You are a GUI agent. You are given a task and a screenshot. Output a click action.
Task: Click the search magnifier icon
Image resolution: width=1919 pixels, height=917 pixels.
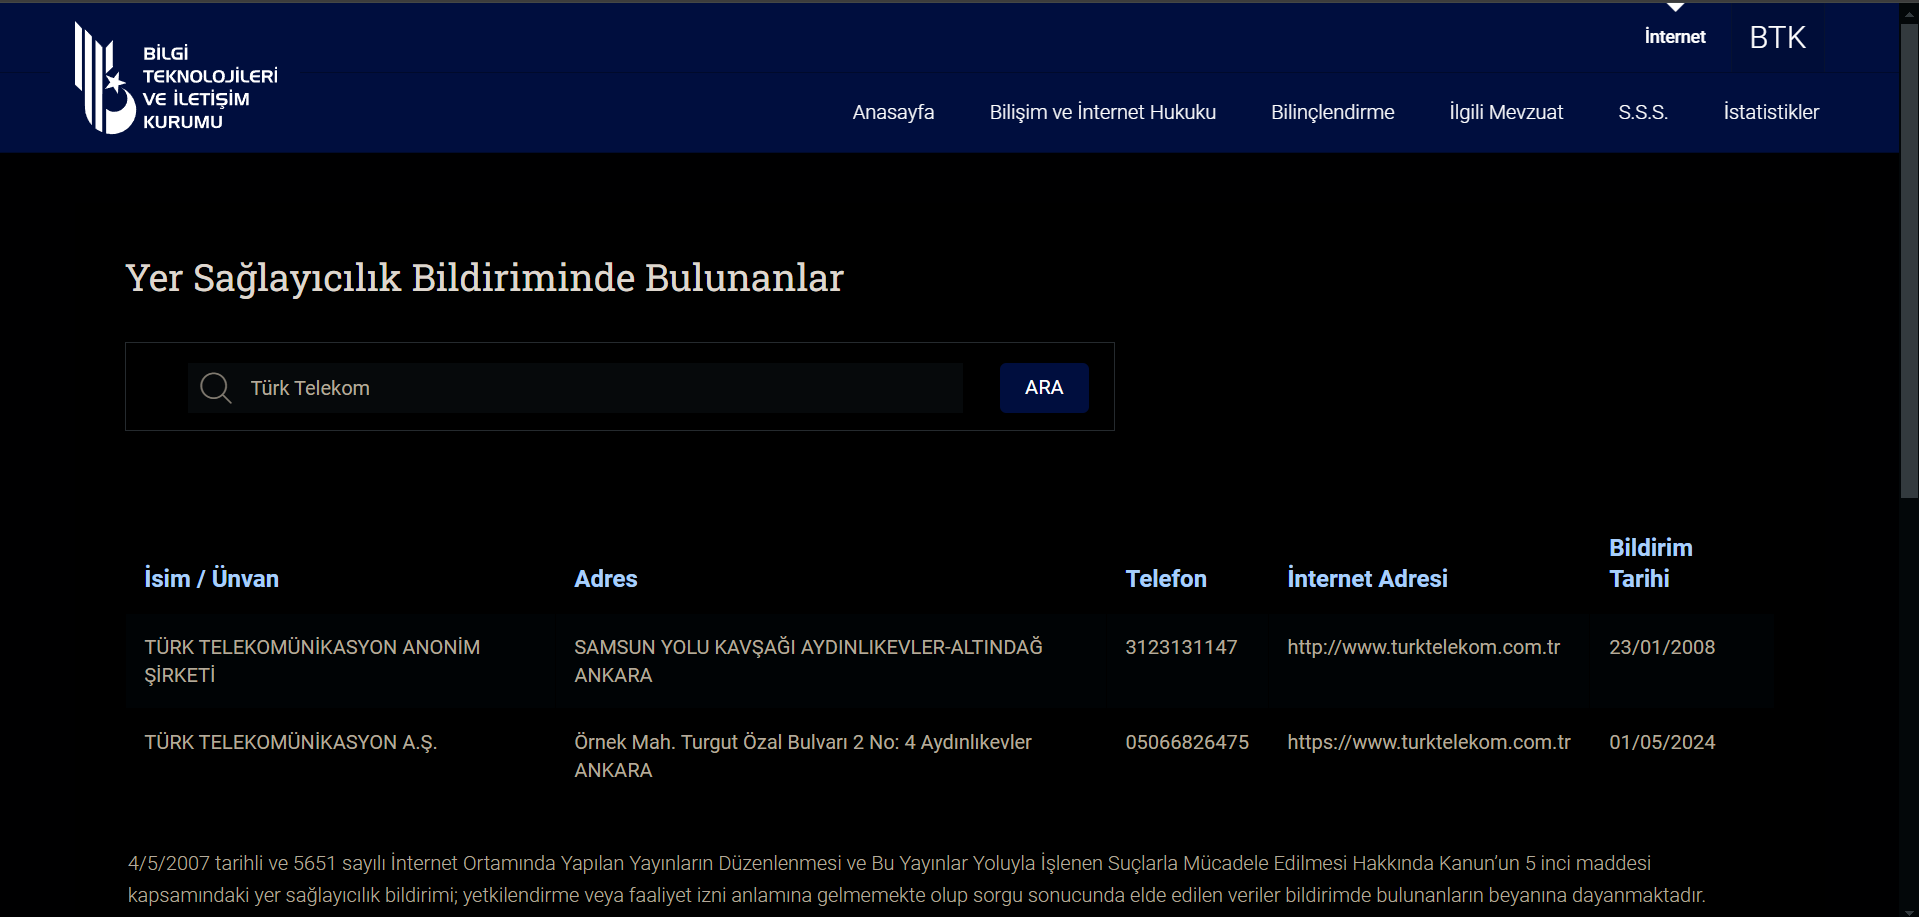click(x=216, y=388)
